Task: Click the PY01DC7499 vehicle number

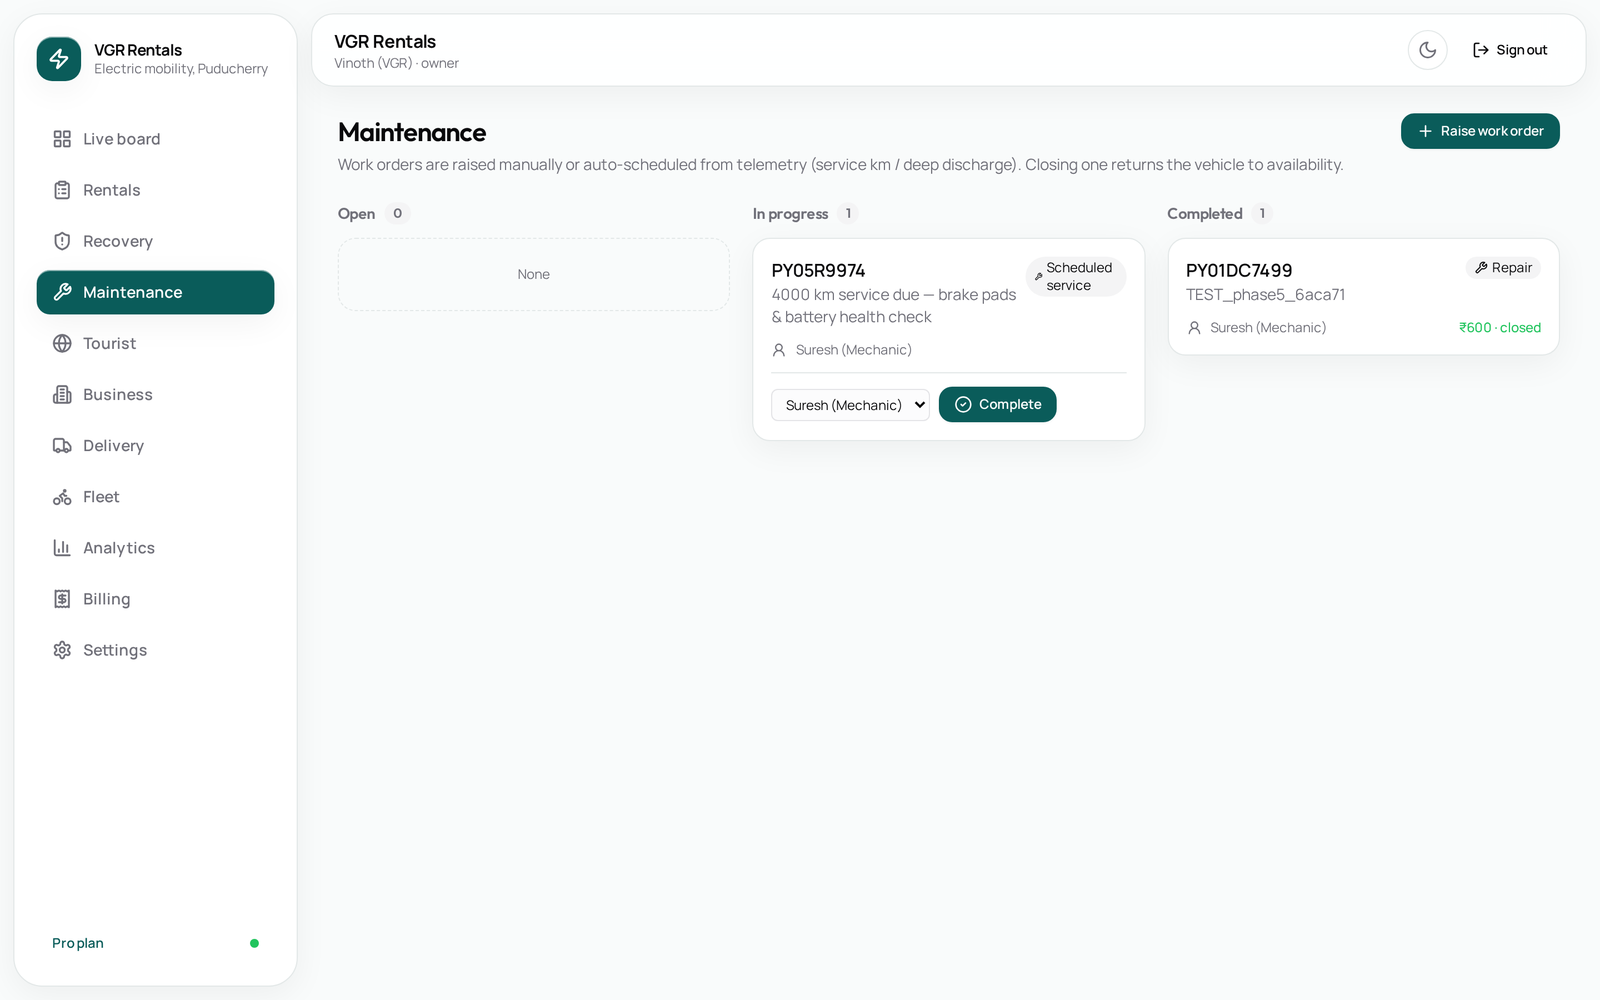Action: pyautogui.click(x=1239, y=271)
